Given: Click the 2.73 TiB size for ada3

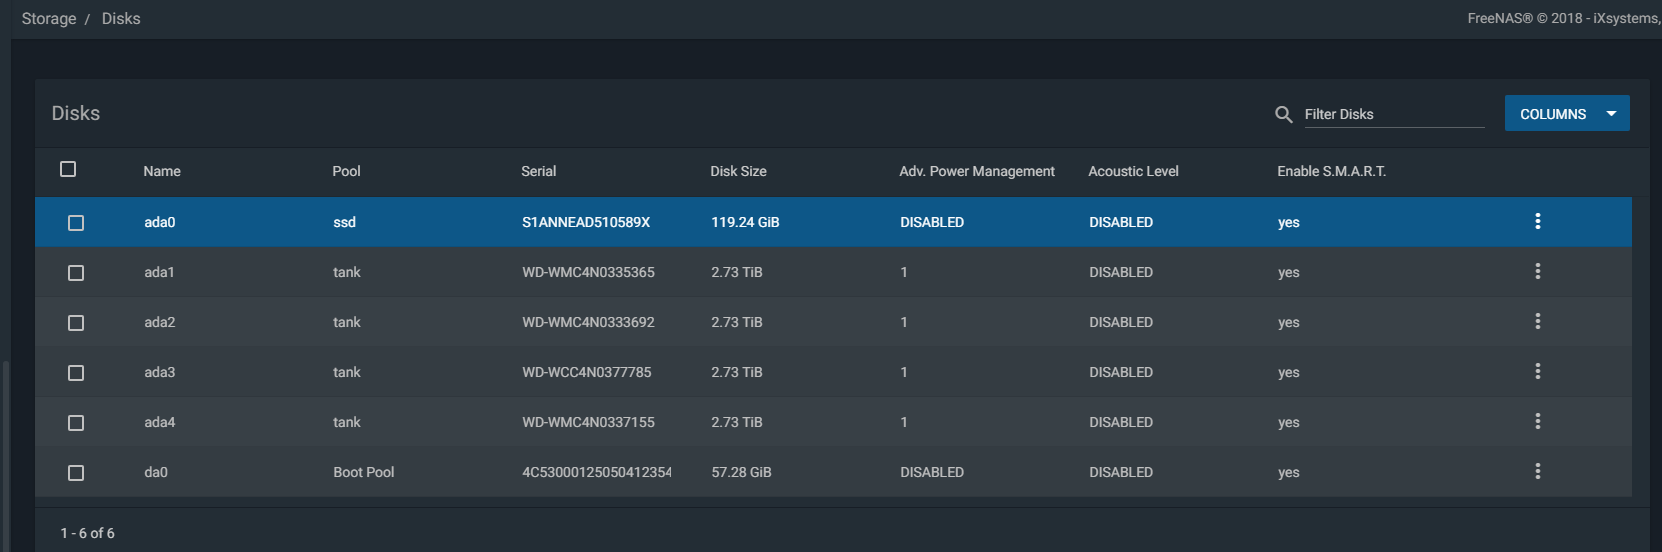Looking at the screenshot, I should coord(737,372).
